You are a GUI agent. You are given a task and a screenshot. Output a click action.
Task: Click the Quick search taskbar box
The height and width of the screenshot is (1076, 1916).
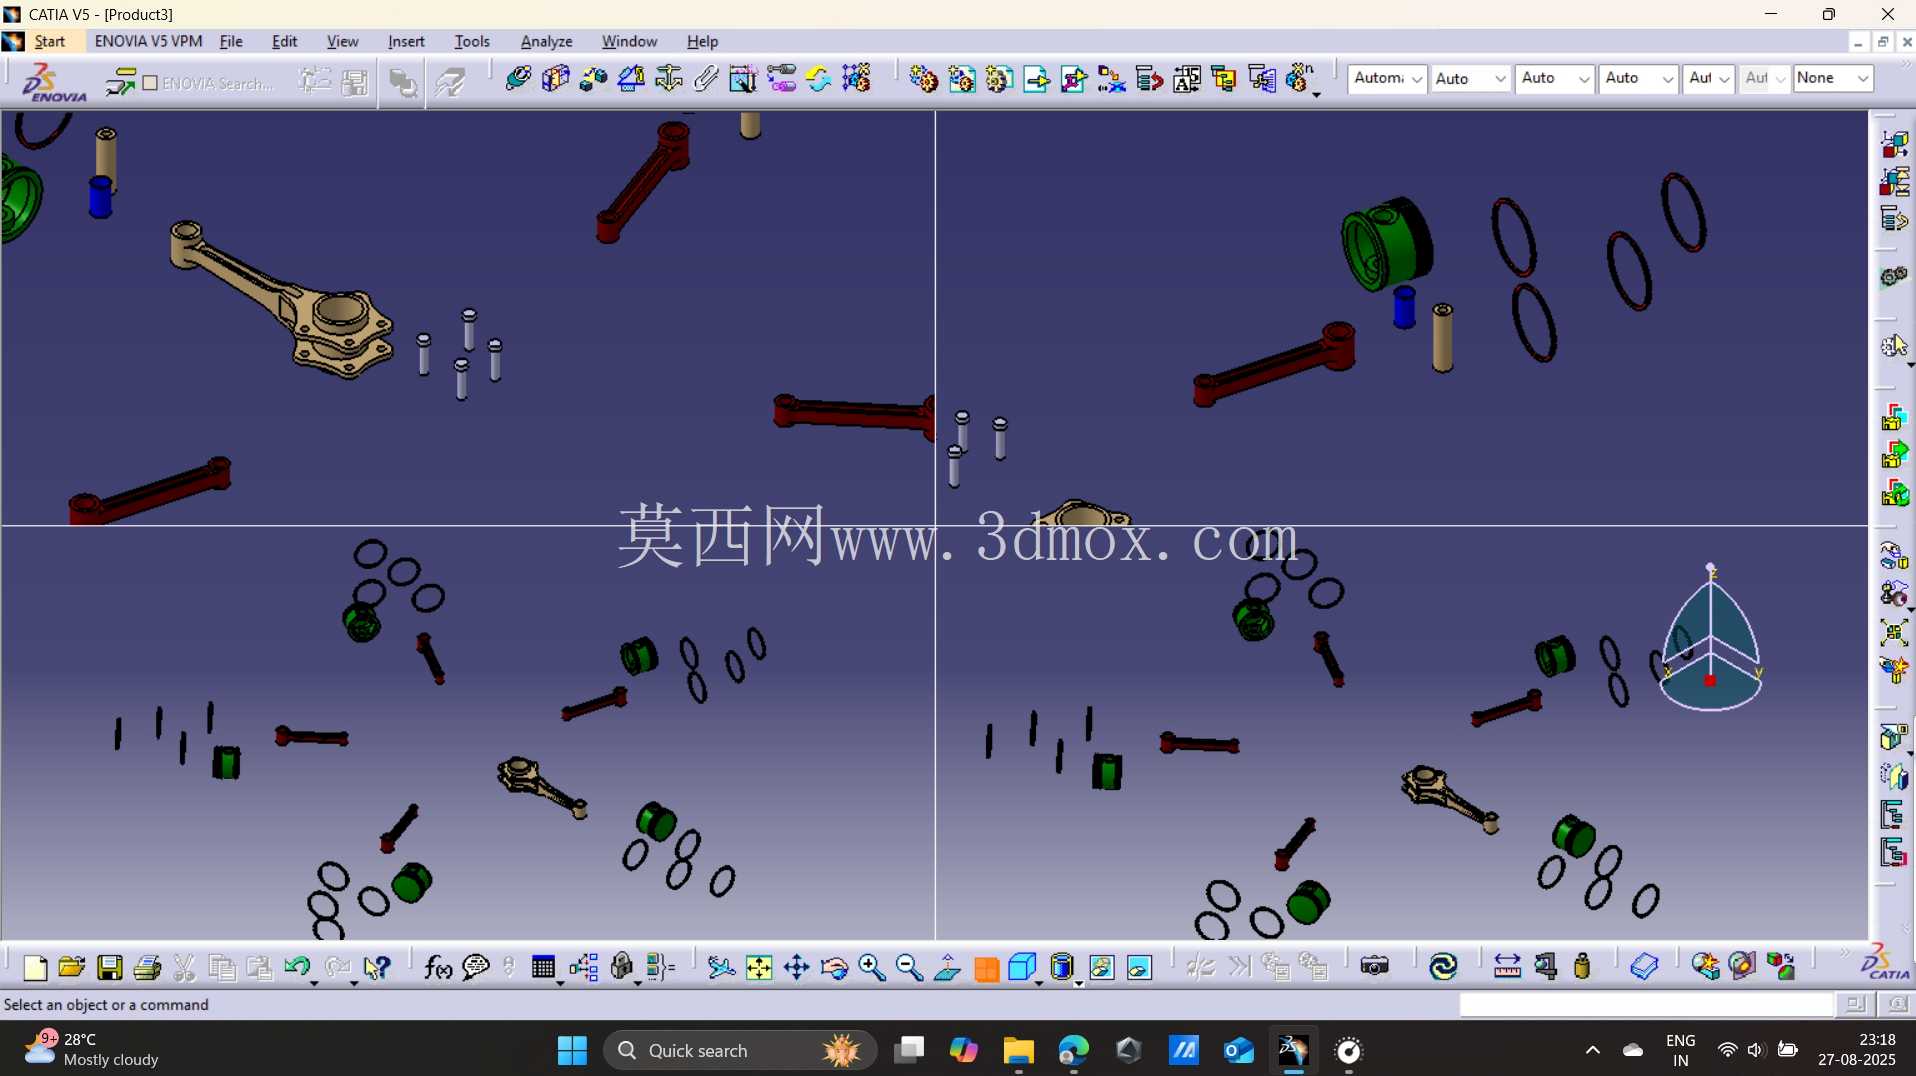740,1050
